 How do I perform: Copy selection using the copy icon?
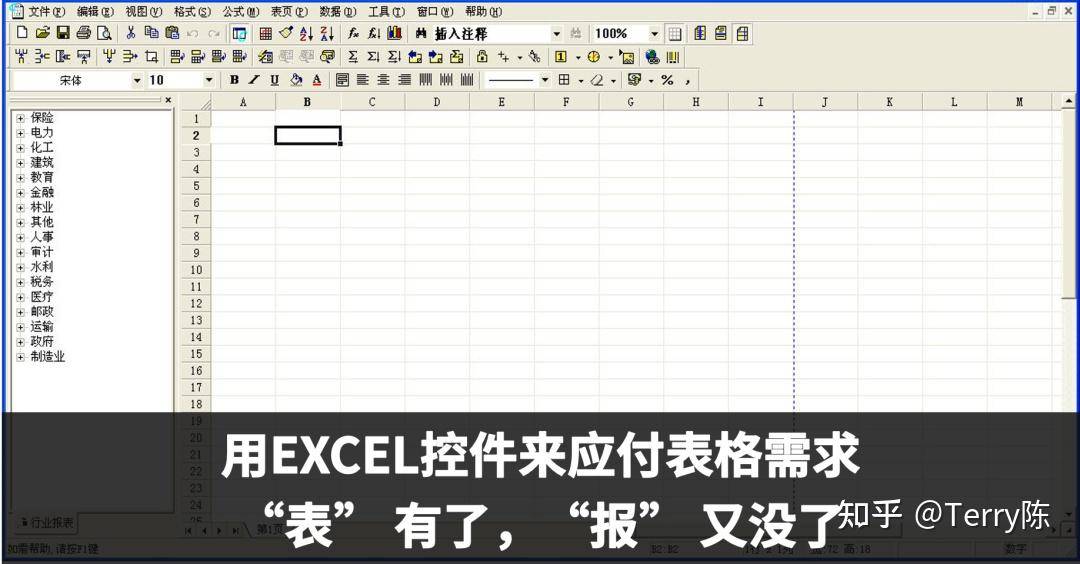152,33
